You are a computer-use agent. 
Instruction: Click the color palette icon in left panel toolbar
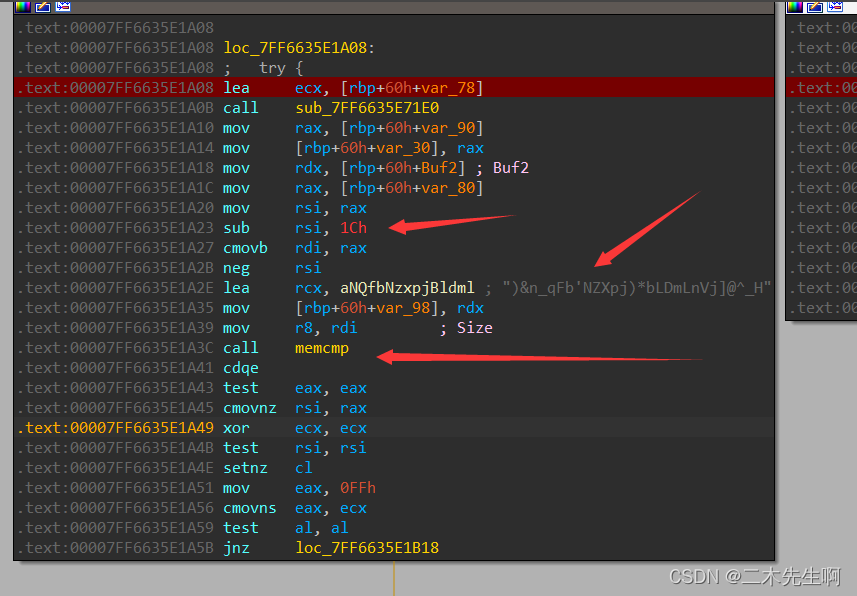point(22,7)
